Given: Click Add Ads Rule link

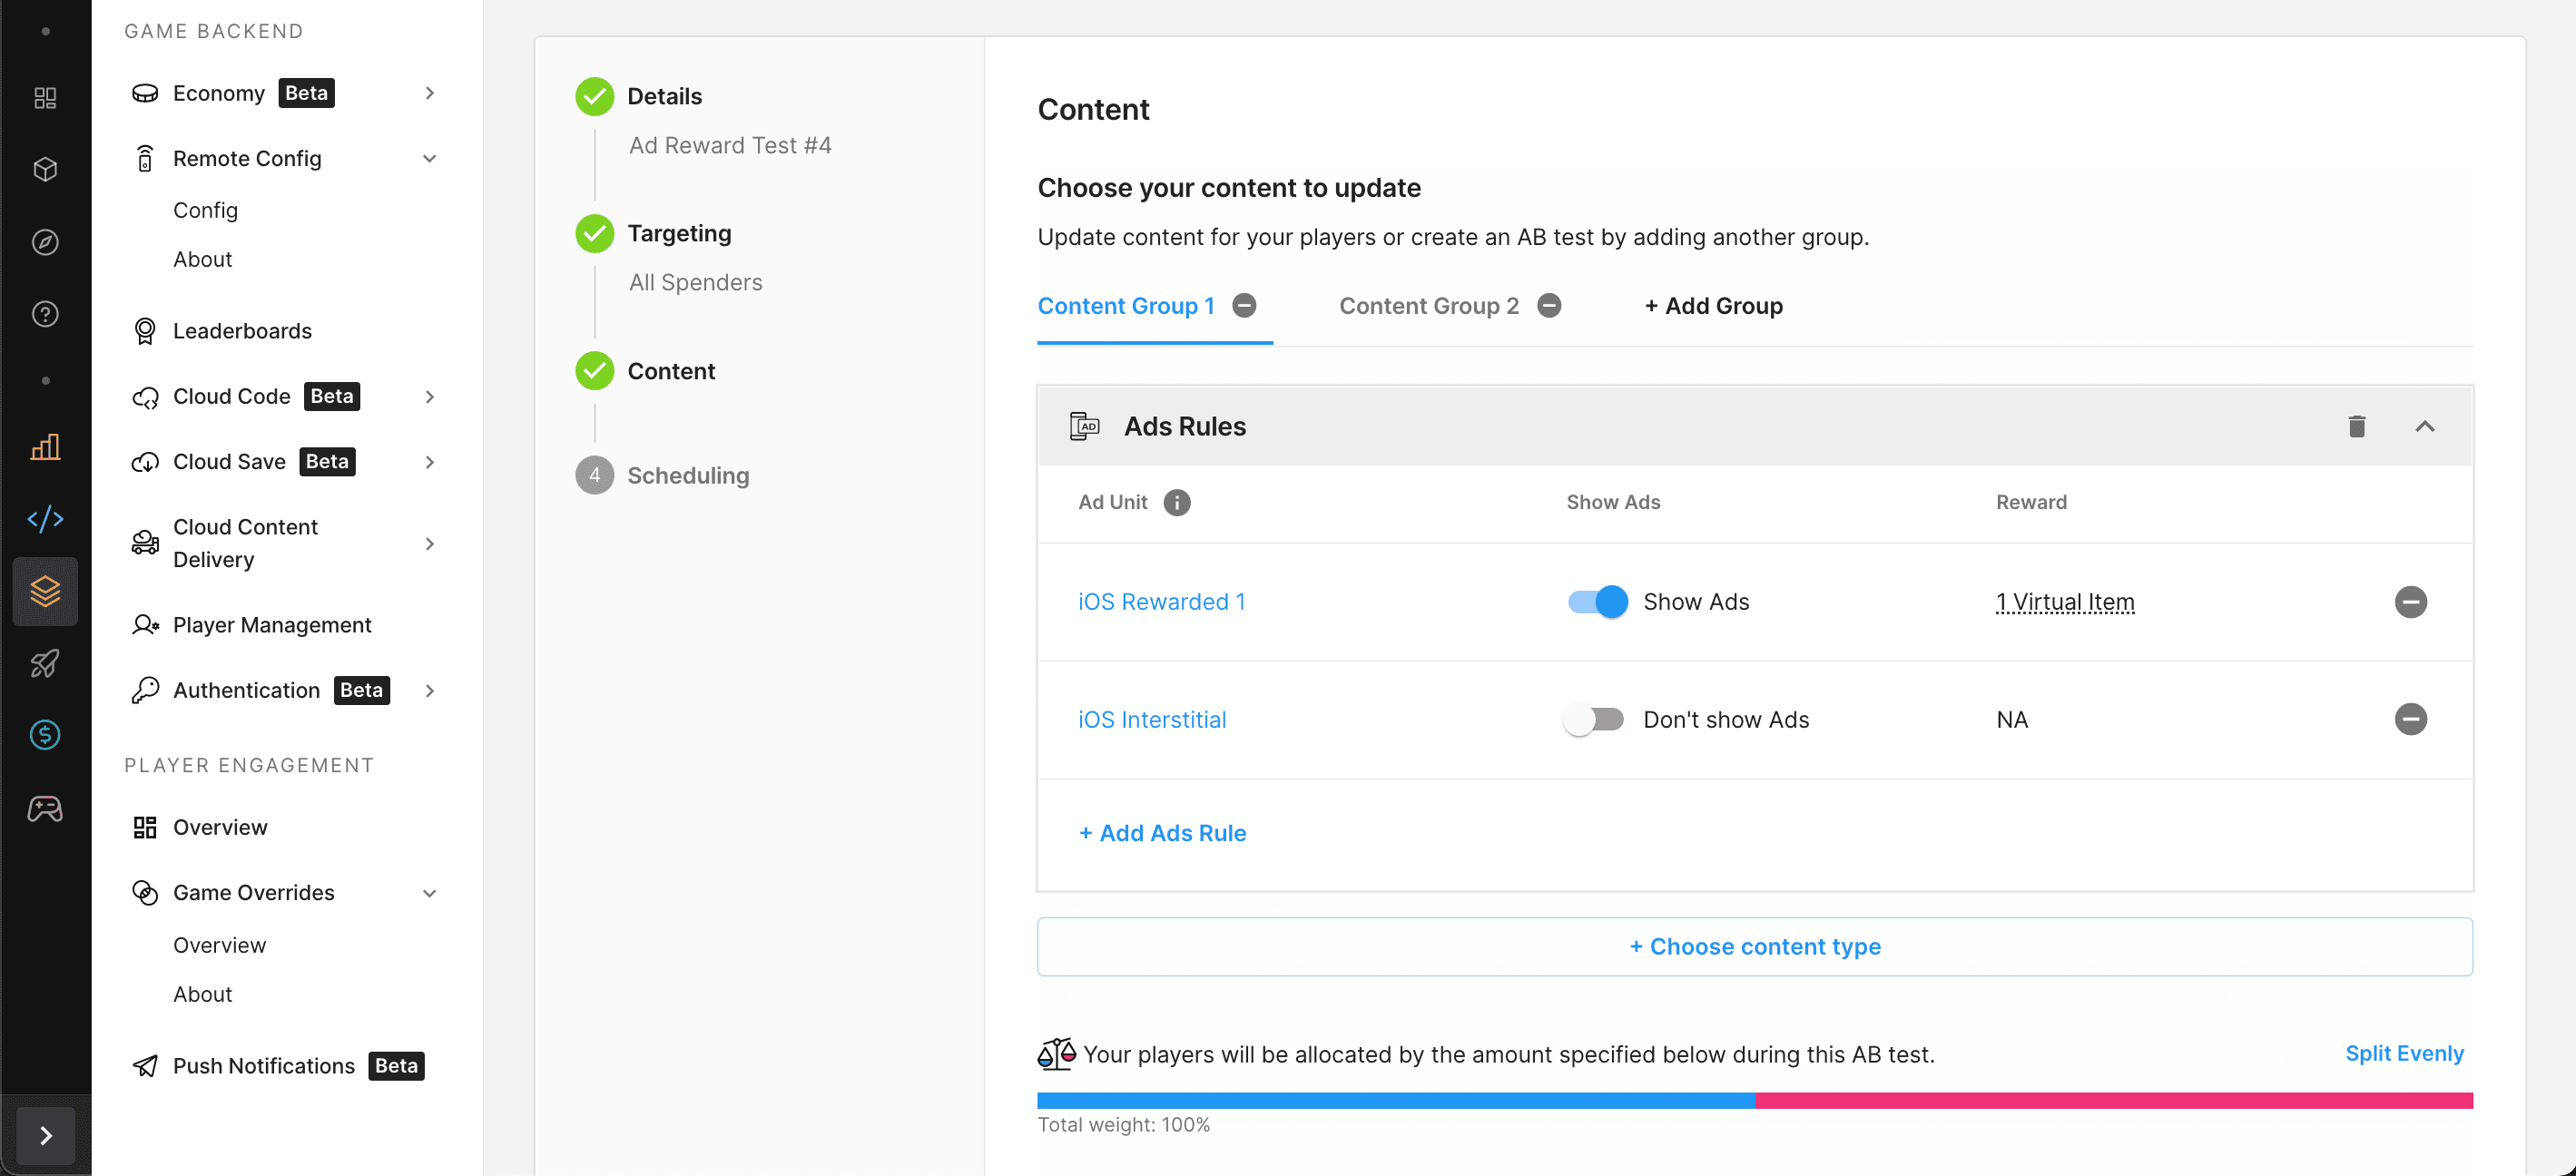Looking at the screenshot, I should pos(1162,833).
